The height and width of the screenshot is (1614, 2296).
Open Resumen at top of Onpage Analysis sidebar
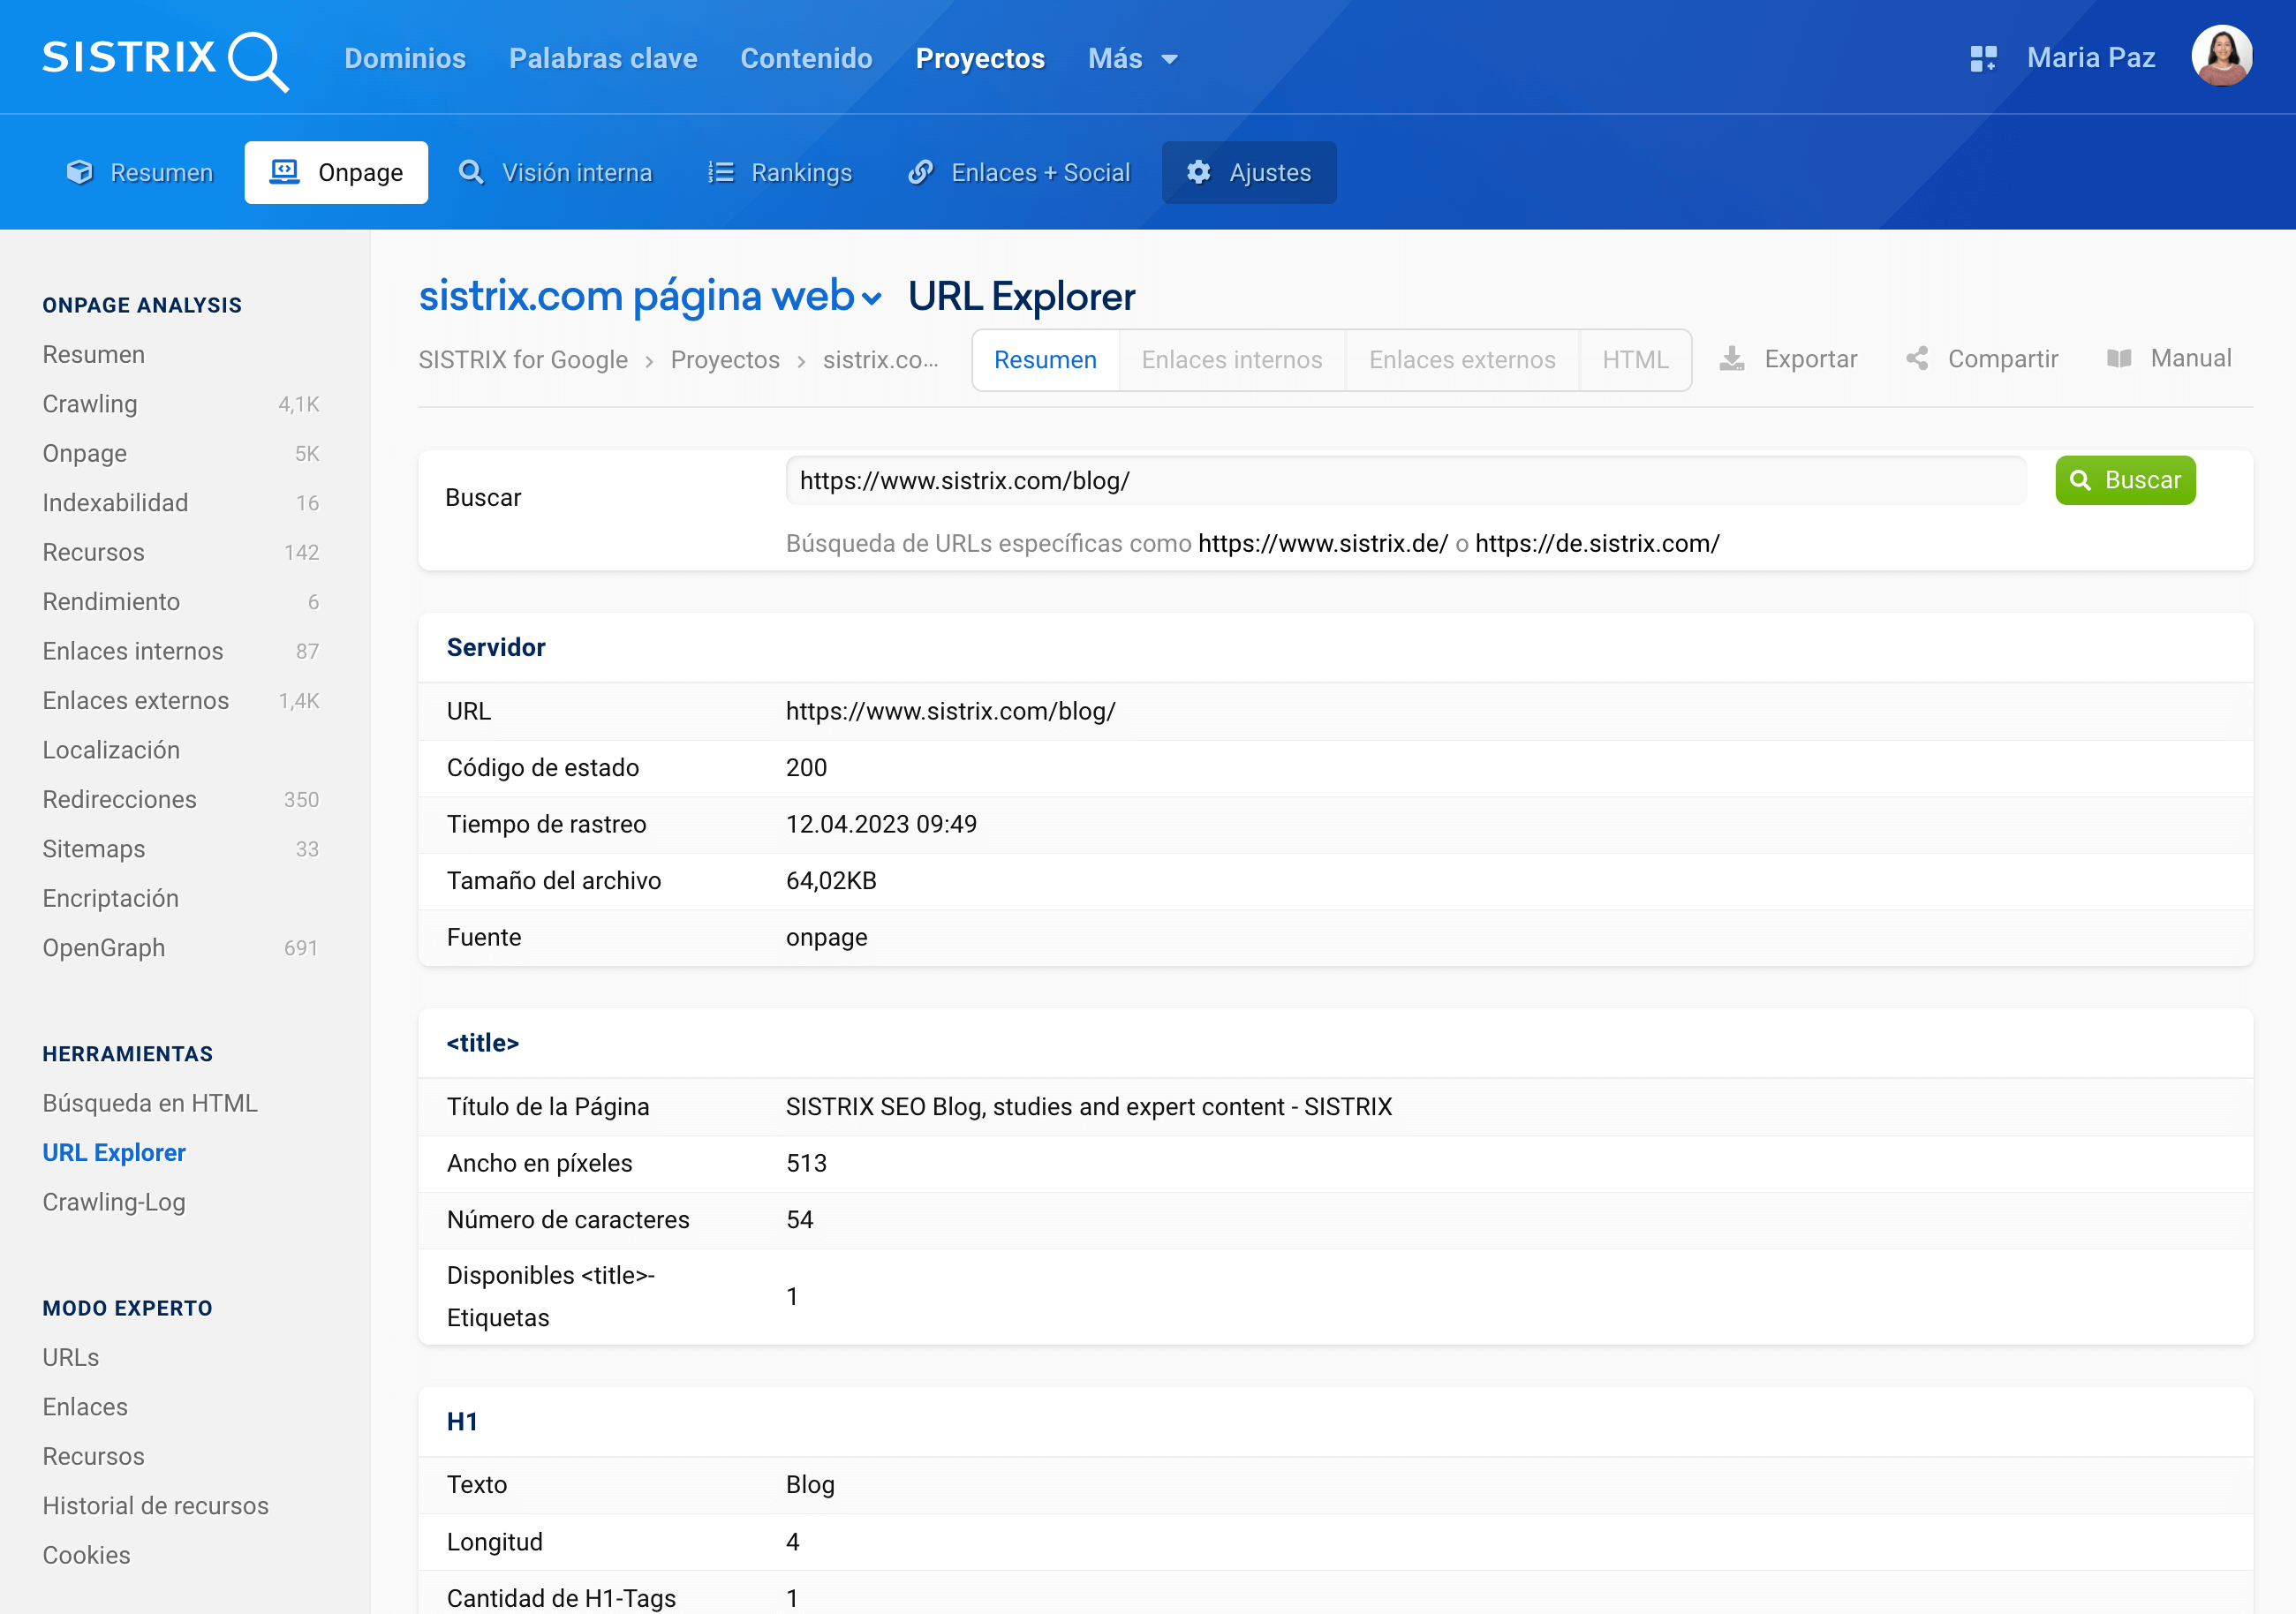pyautogui.click(x=93, y=355)
